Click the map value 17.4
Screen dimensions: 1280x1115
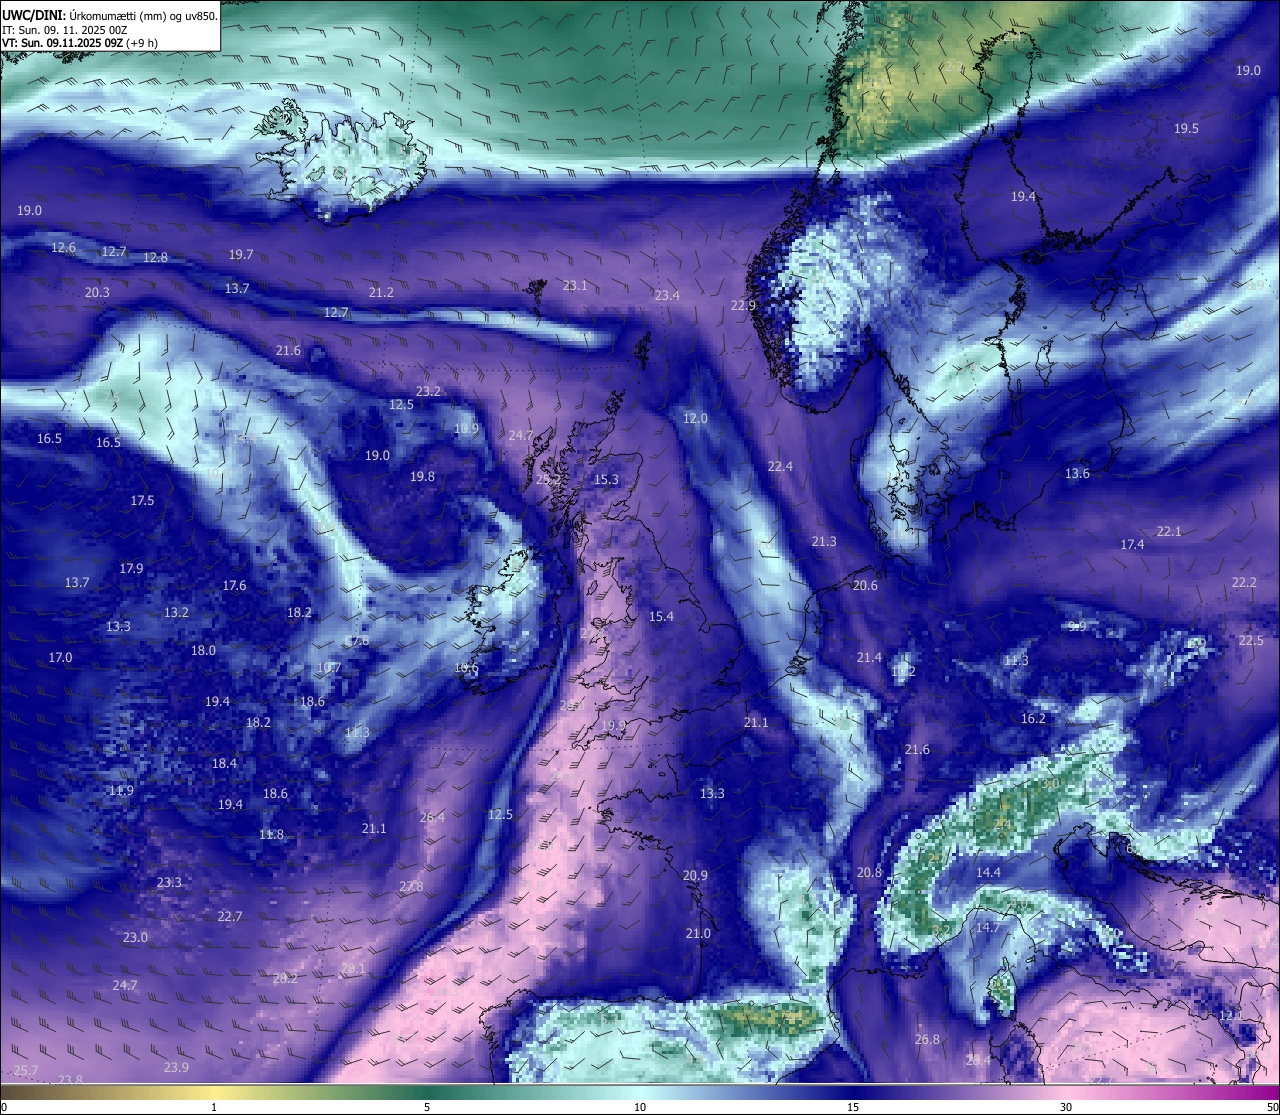1132,545
